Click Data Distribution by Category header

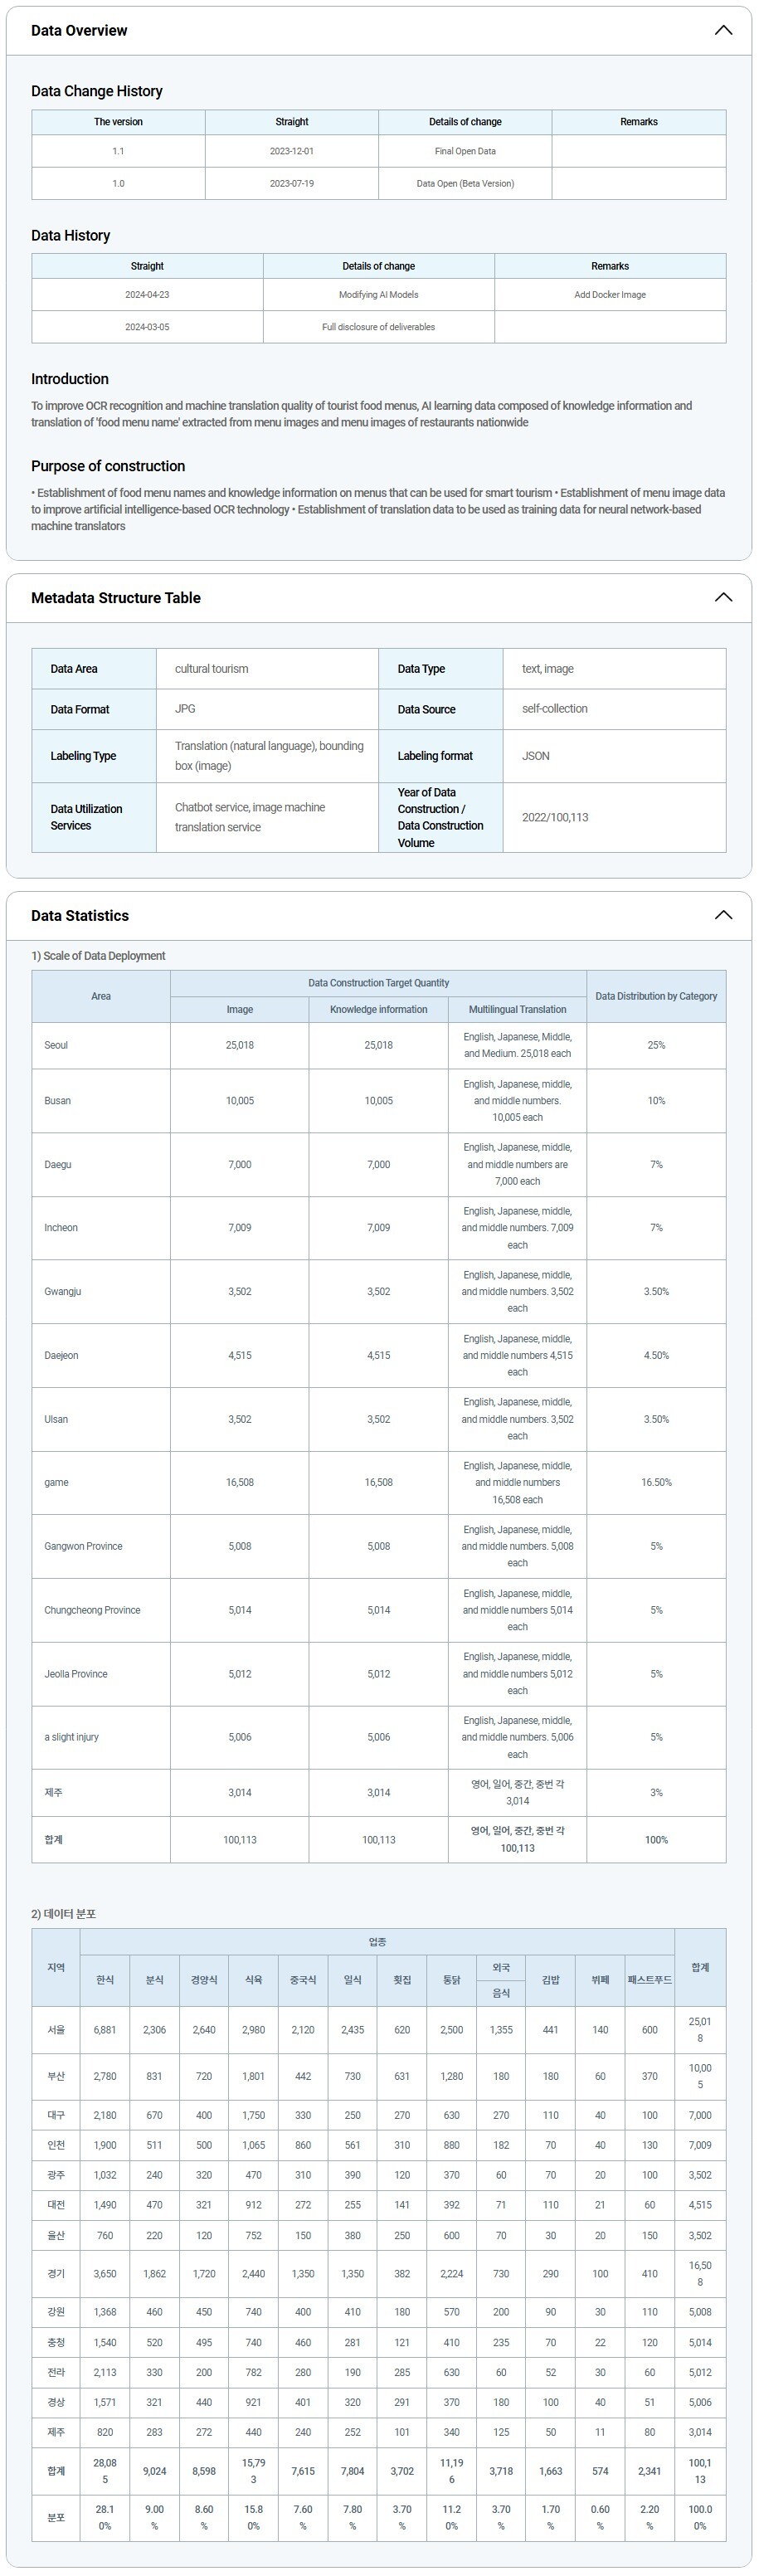[656, 996]
